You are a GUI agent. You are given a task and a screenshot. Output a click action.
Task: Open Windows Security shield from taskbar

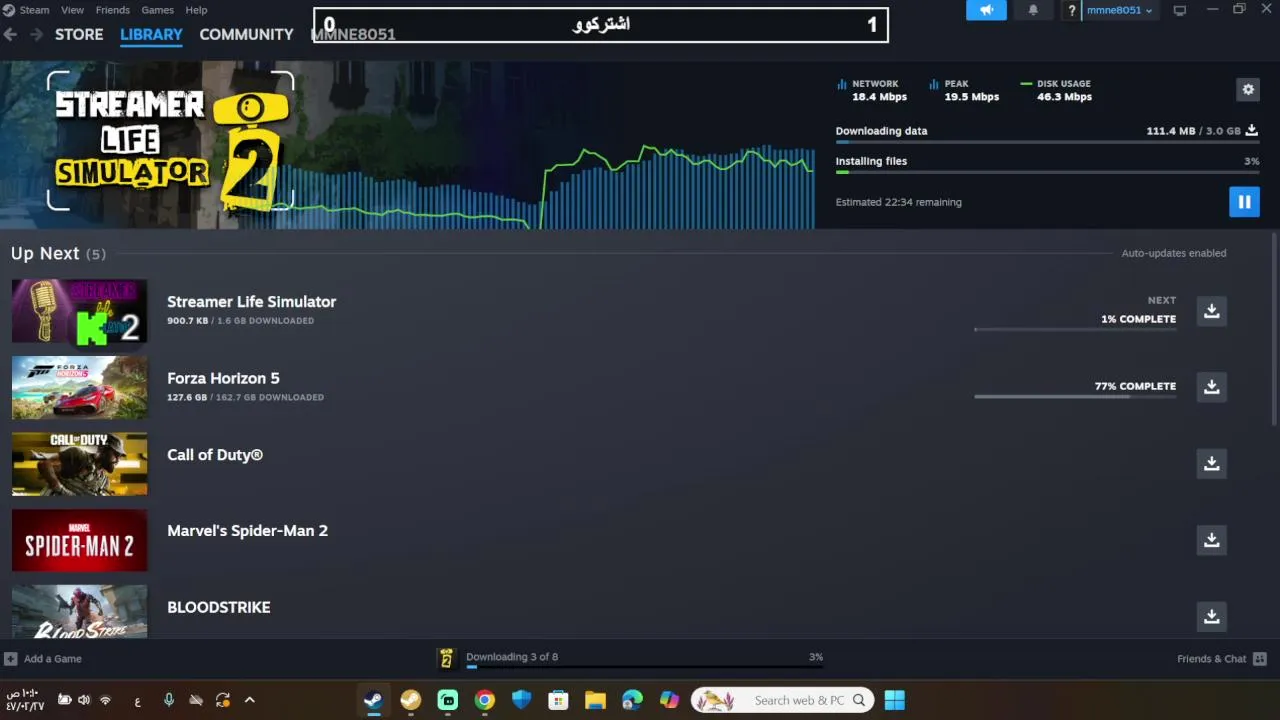[521, 700]
